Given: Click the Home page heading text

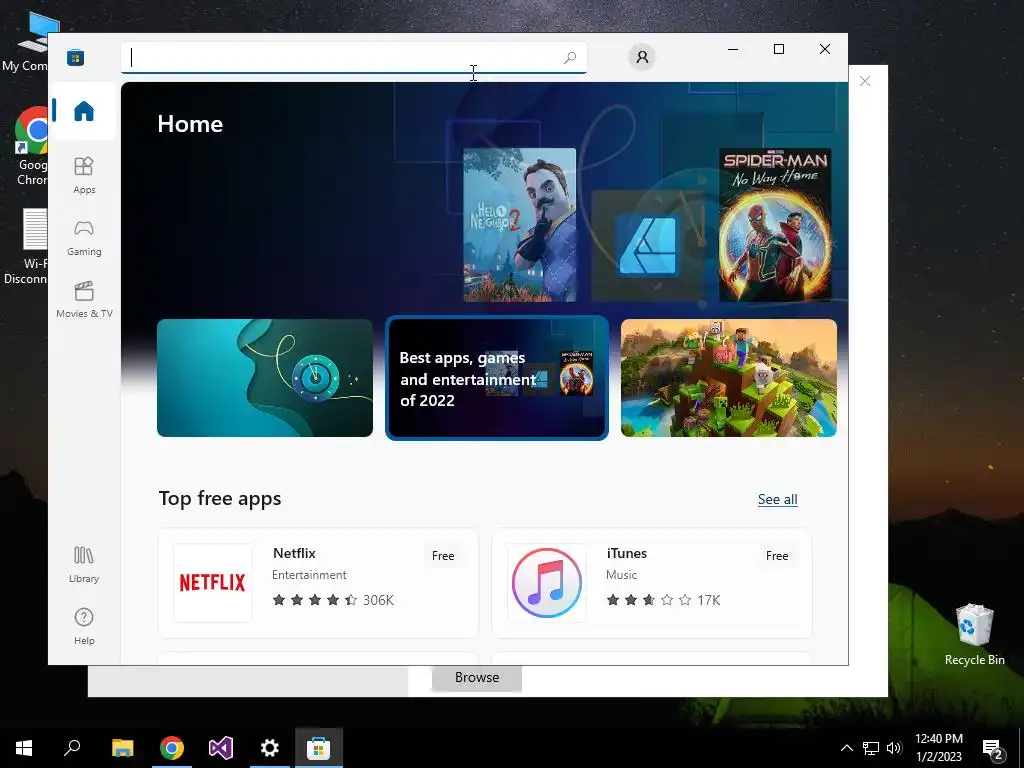Looking at the screenshot, I should [x=190, y=124].
